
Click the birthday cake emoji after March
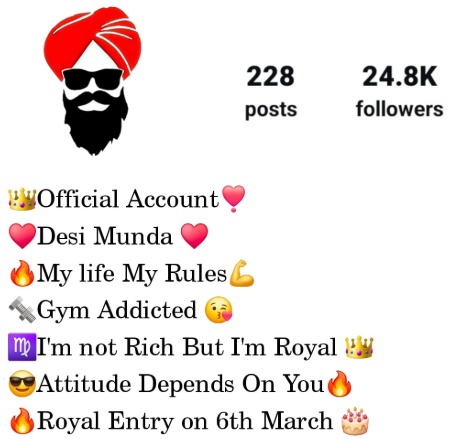(355, 421)
